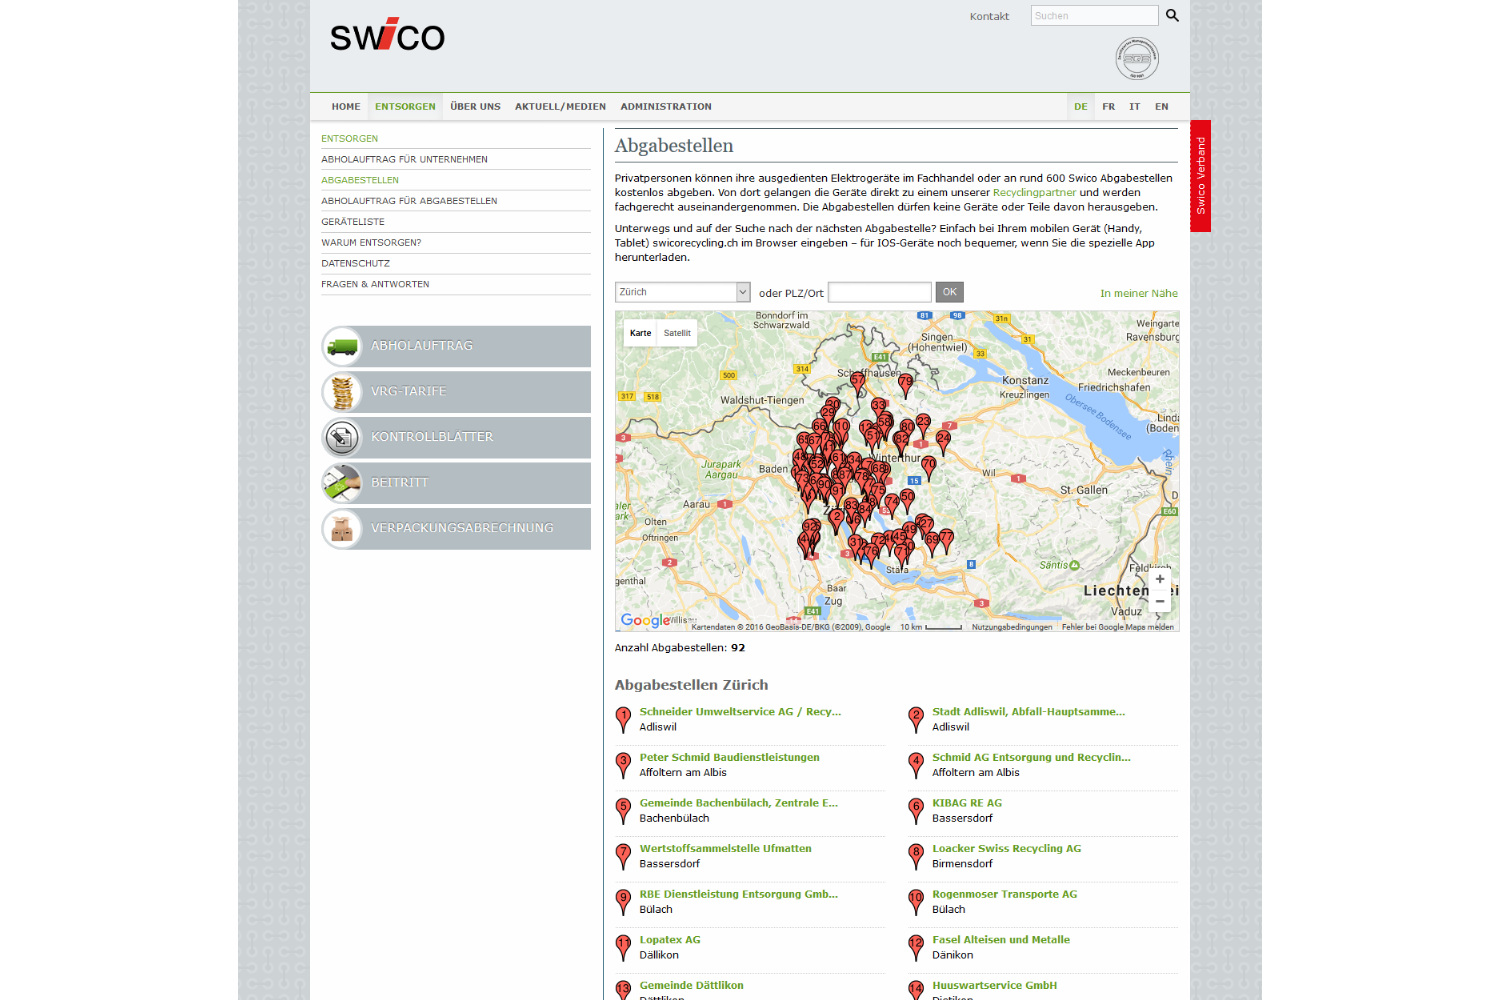1500x1000 pixels.
Task: Click the Swico logo
Action: point(387,35)
